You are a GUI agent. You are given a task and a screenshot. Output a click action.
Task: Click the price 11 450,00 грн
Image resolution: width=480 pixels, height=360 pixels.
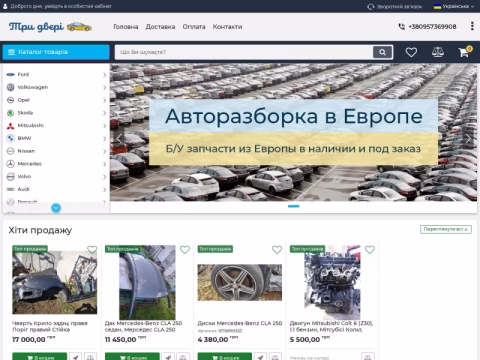pos(126,339)
